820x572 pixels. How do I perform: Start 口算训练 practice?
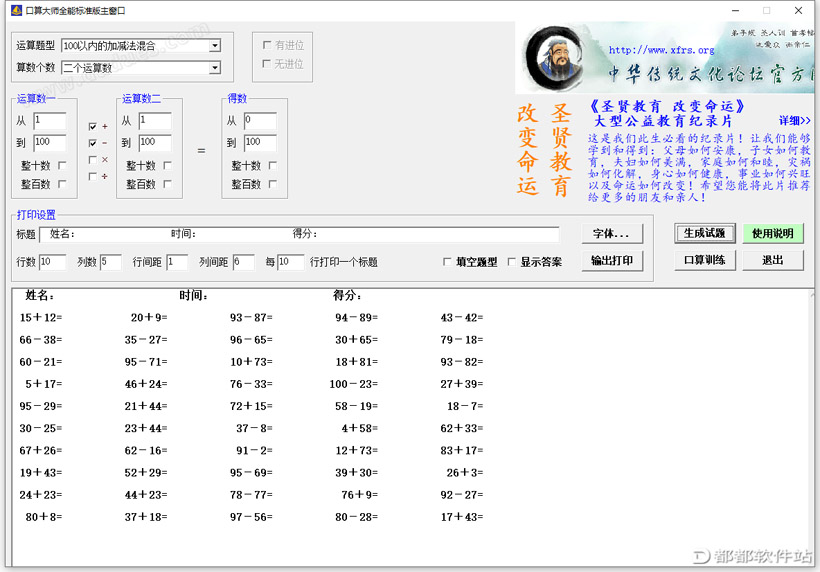point(704,260)
